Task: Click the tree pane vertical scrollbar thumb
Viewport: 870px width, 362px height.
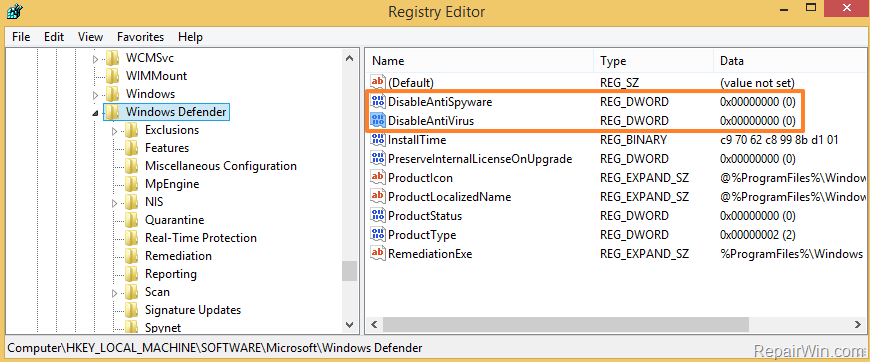Action: (349, 272)
